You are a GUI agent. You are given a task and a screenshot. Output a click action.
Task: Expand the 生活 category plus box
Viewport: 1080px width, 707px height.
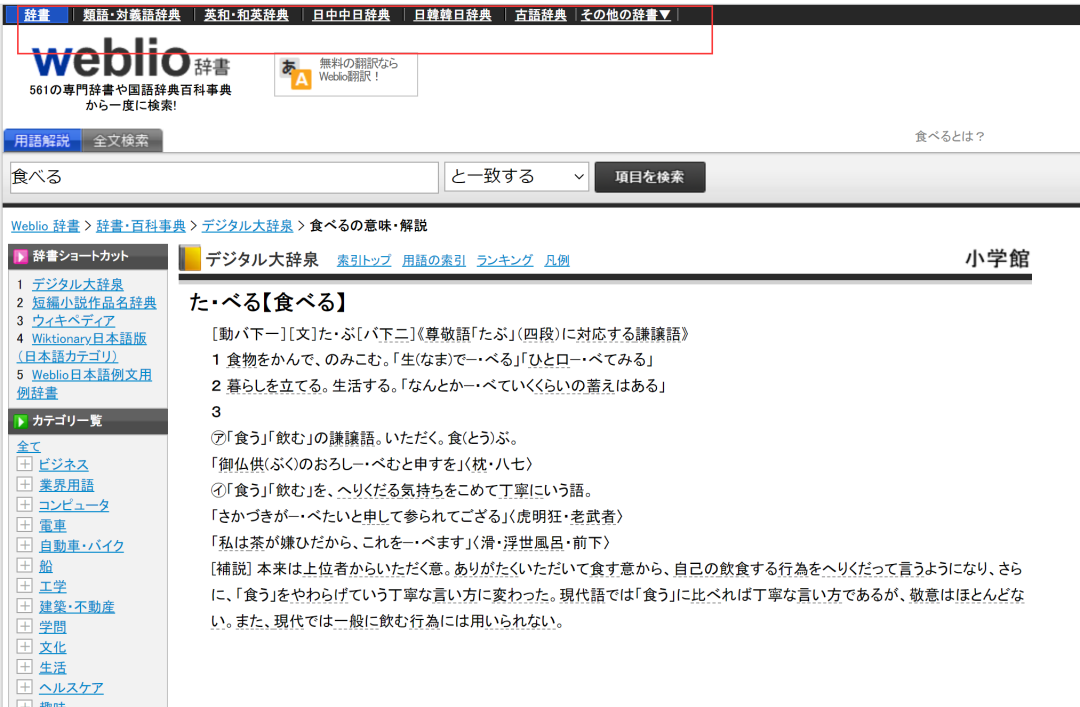coord(25,666)
